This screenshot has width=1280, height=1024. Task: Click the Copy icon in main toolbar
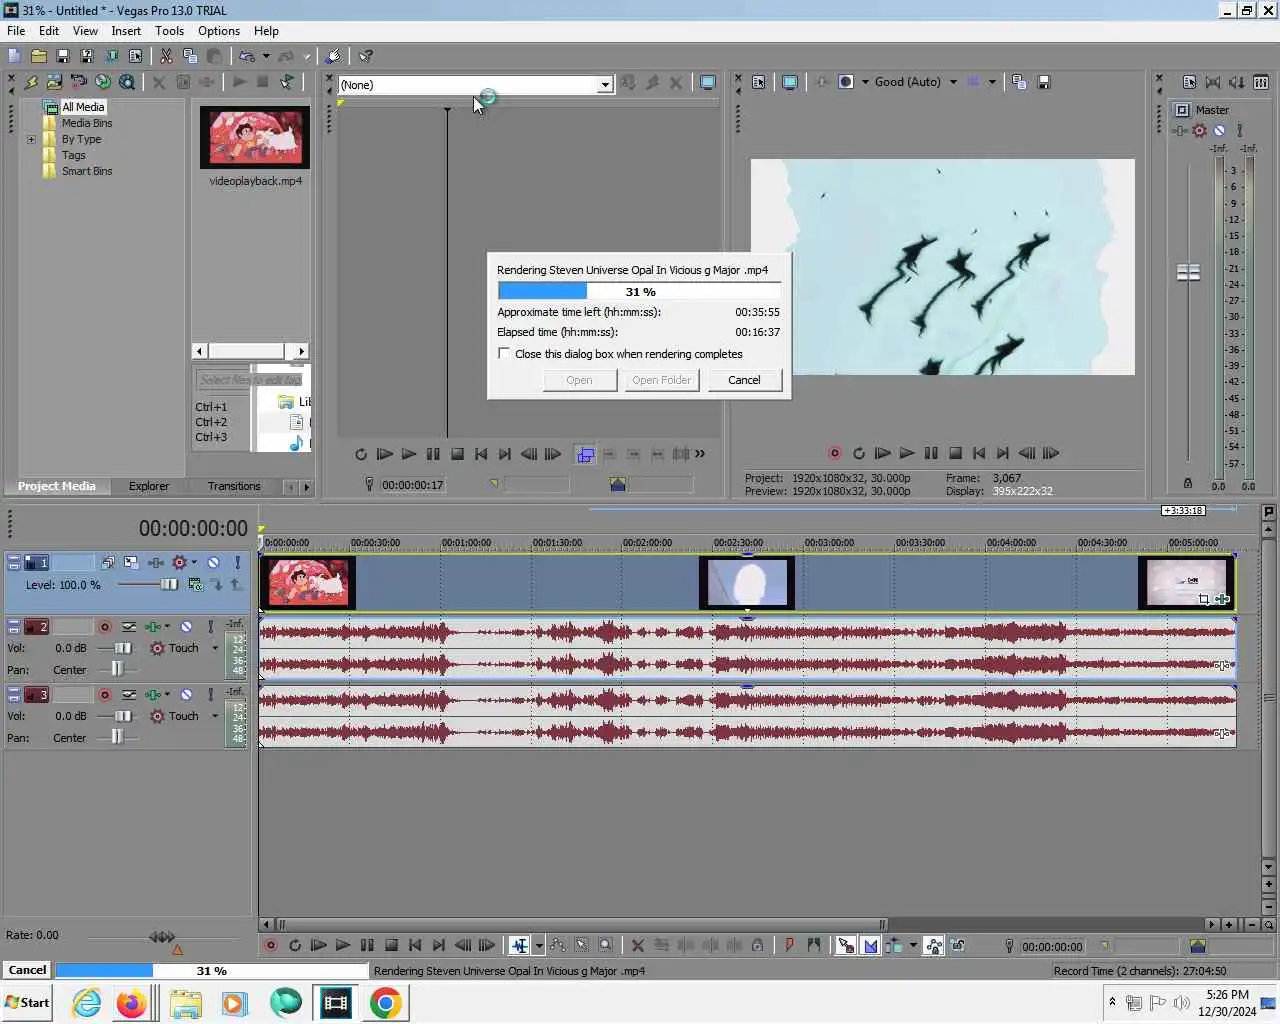(x=190, y=56)
